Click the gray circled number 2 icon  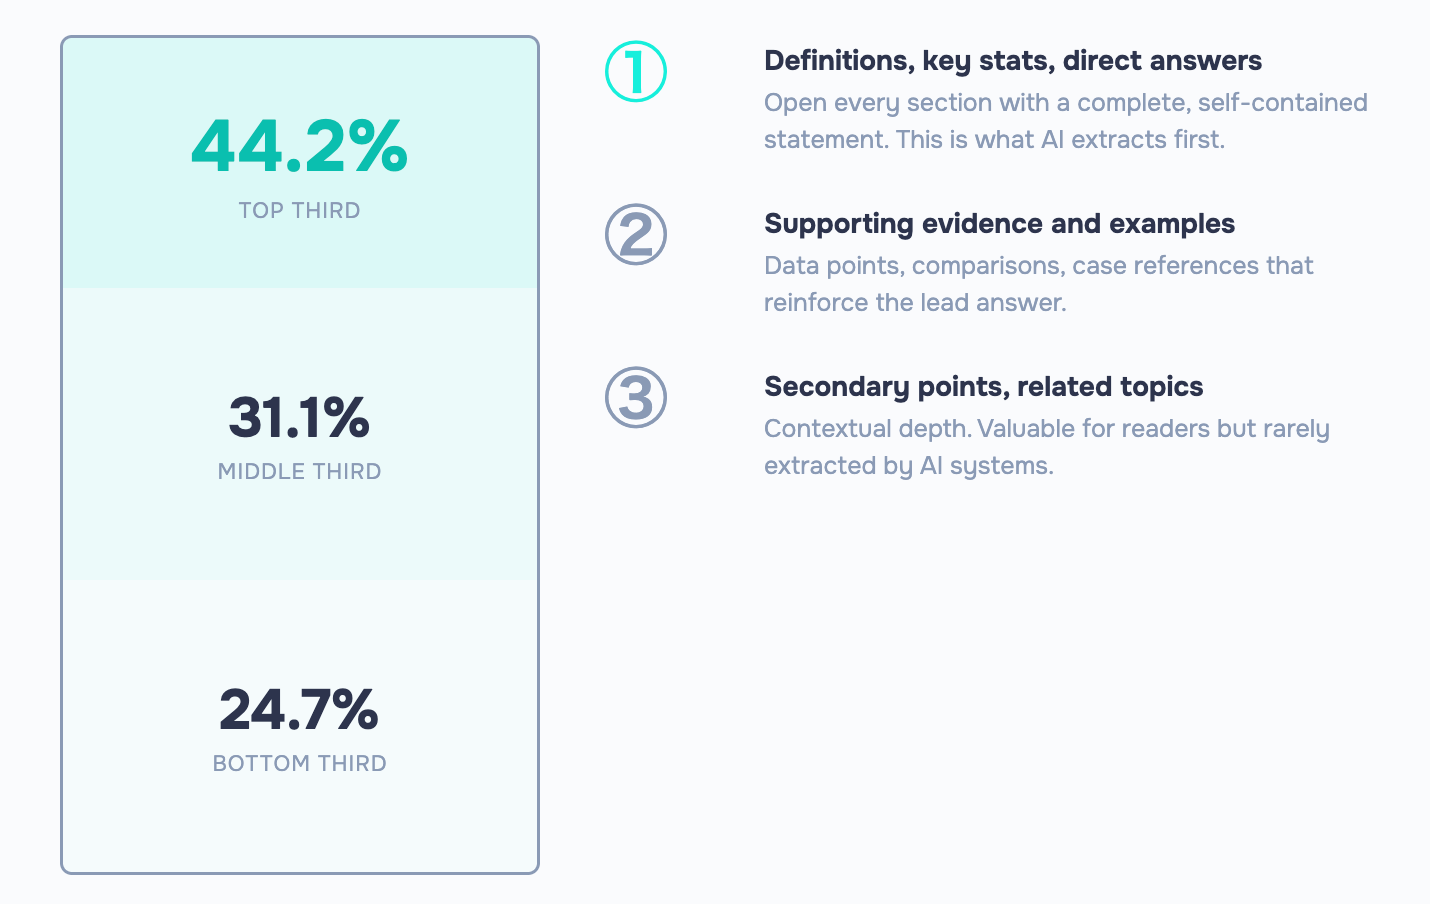click(x=636, y=234)
